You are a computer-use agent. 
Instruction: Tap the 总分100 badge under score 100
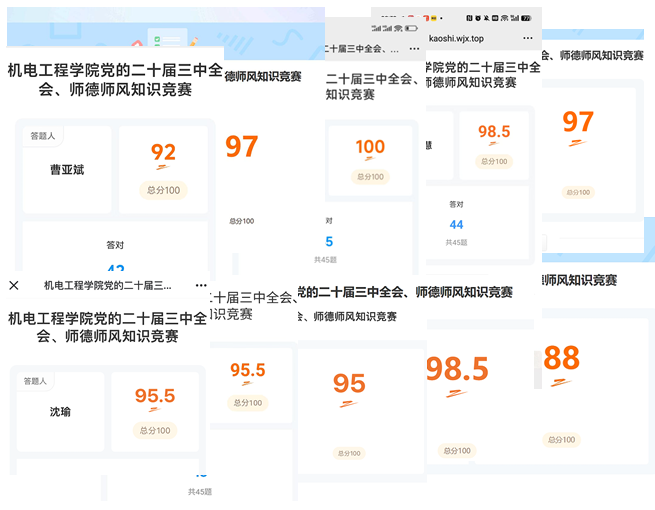tap(370, 177)
